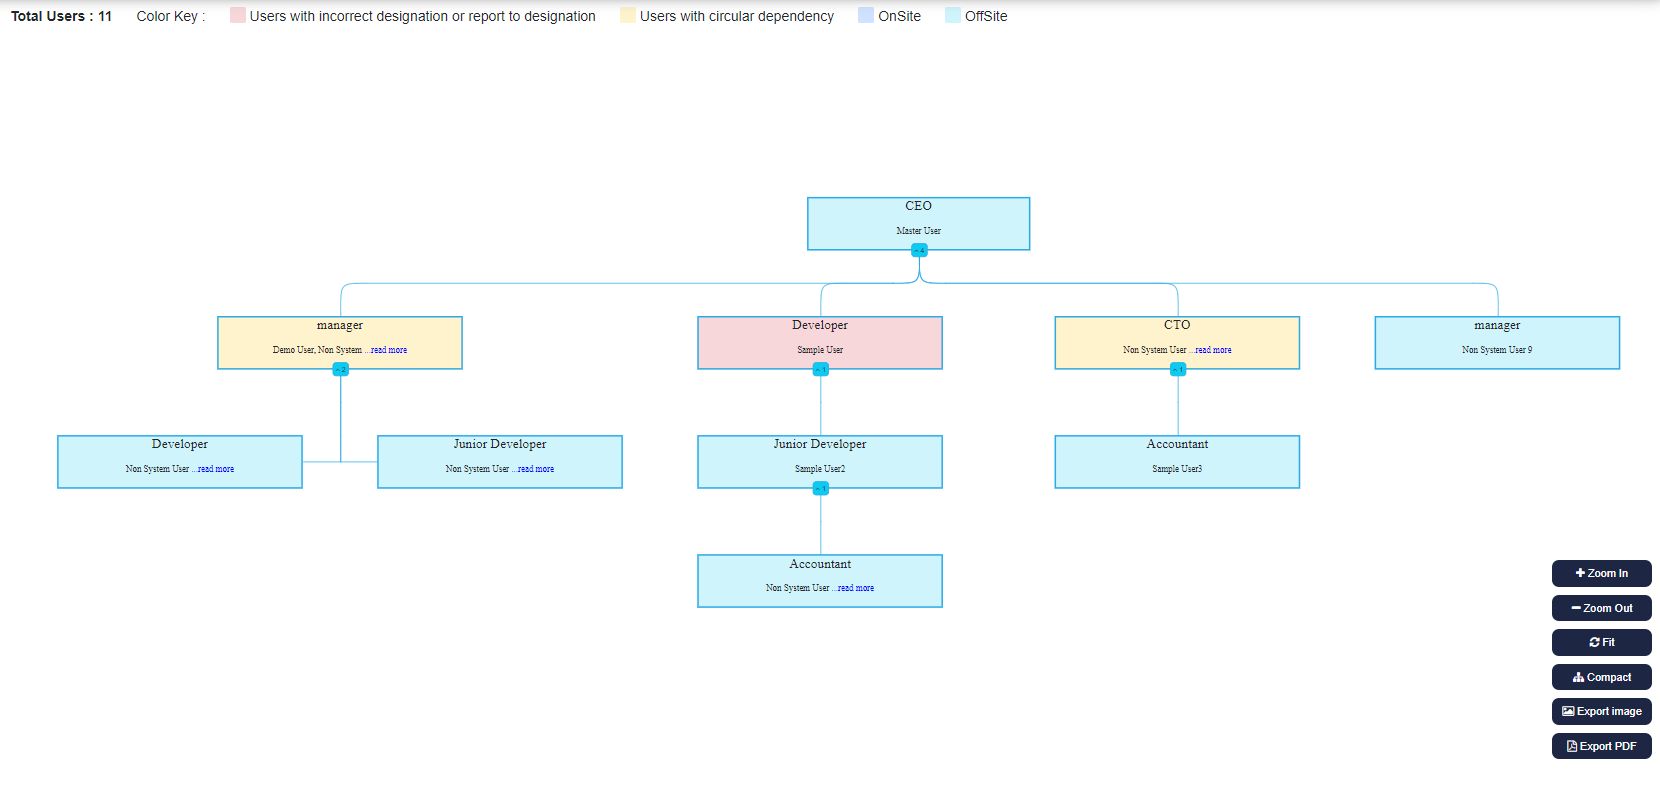The width and height of the screenshot is (1660, 804).
Task: Click the pink incorrect designation color swatch
Action: pyautogui.click(x=238, y=15)
